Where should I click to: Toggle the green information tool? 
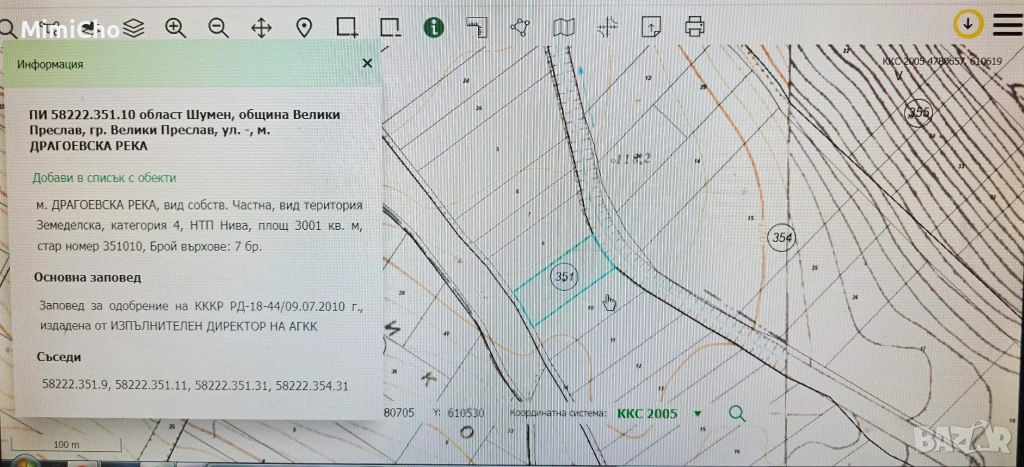click(x=433, y=27)
